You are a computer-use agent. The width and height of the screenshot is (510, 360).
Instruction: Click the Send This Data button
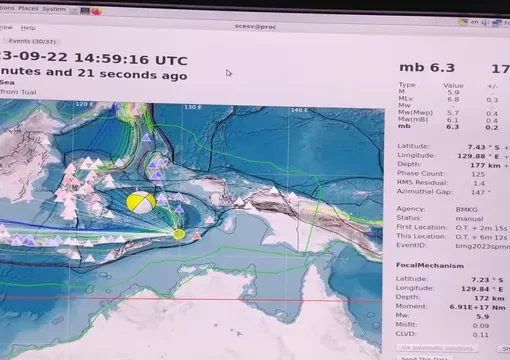425,358
